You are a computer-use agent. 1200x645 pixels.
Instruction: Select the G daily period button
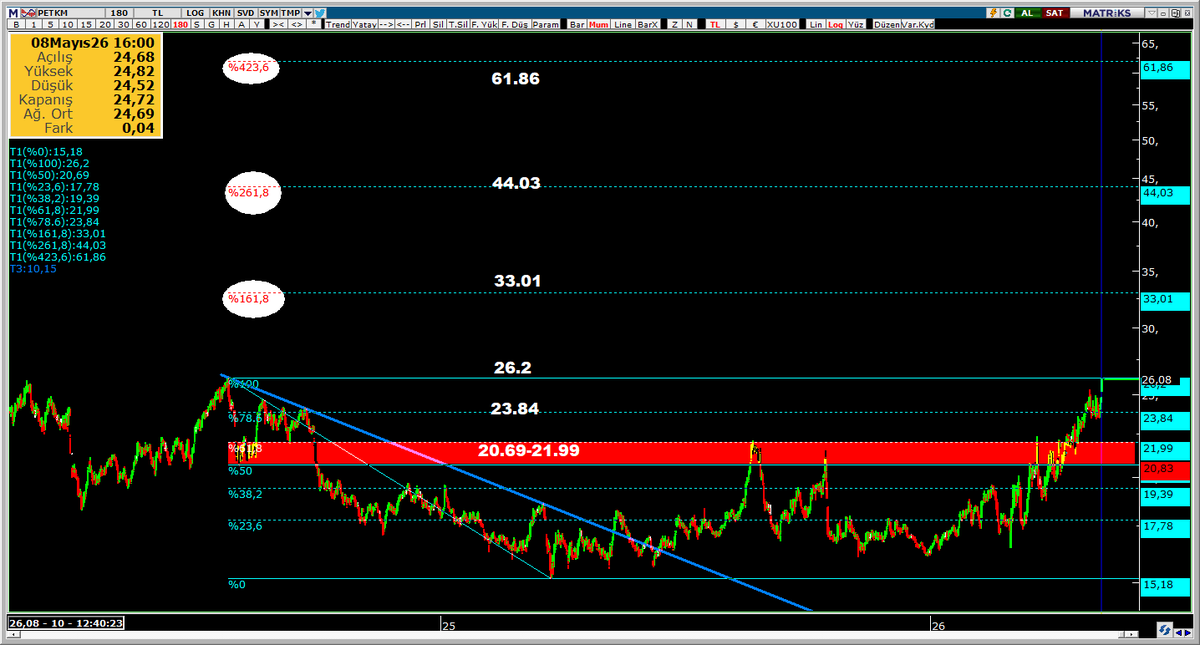[x=212, y=24]
